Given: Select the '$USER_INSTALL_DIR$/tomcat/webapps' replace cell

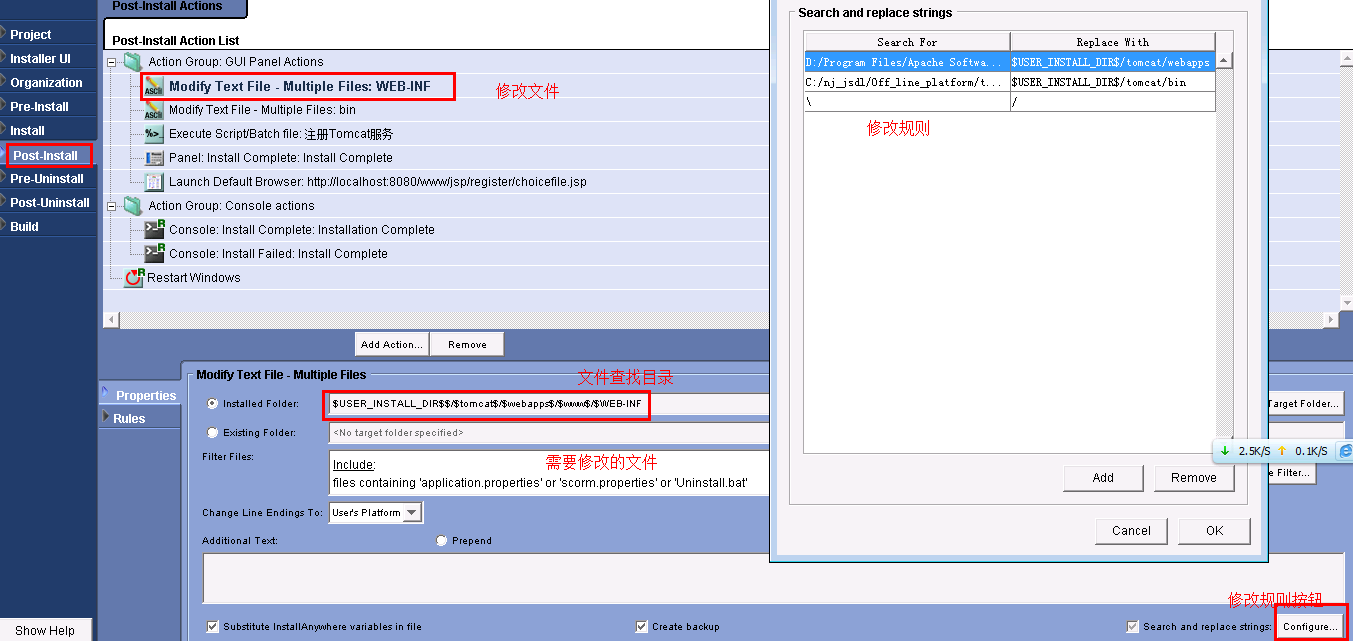Looking at the screenshot, I should tap(1113, 62).
